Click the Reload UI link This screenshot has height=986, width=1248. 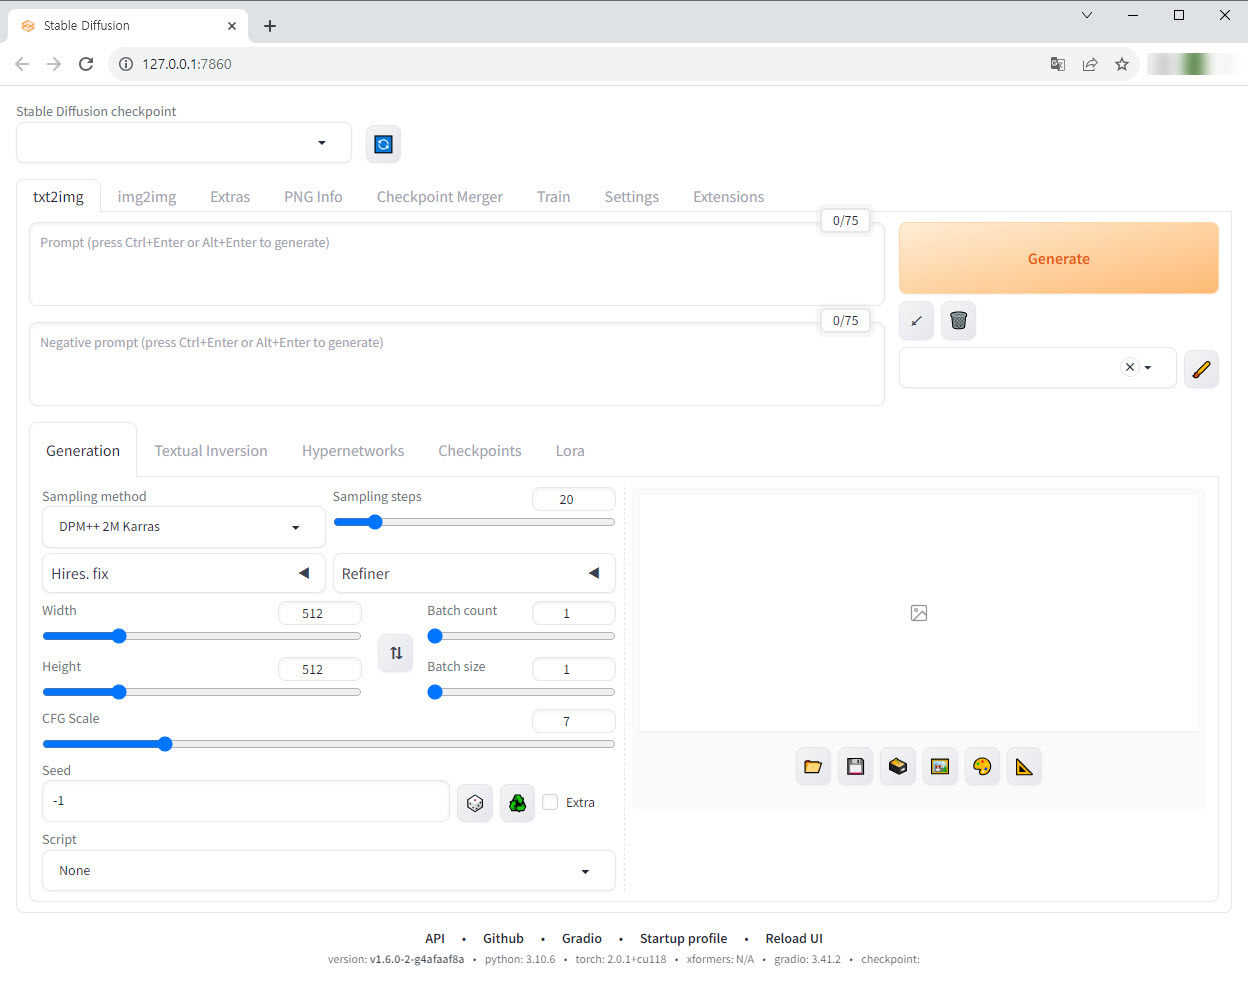point(794,938)
